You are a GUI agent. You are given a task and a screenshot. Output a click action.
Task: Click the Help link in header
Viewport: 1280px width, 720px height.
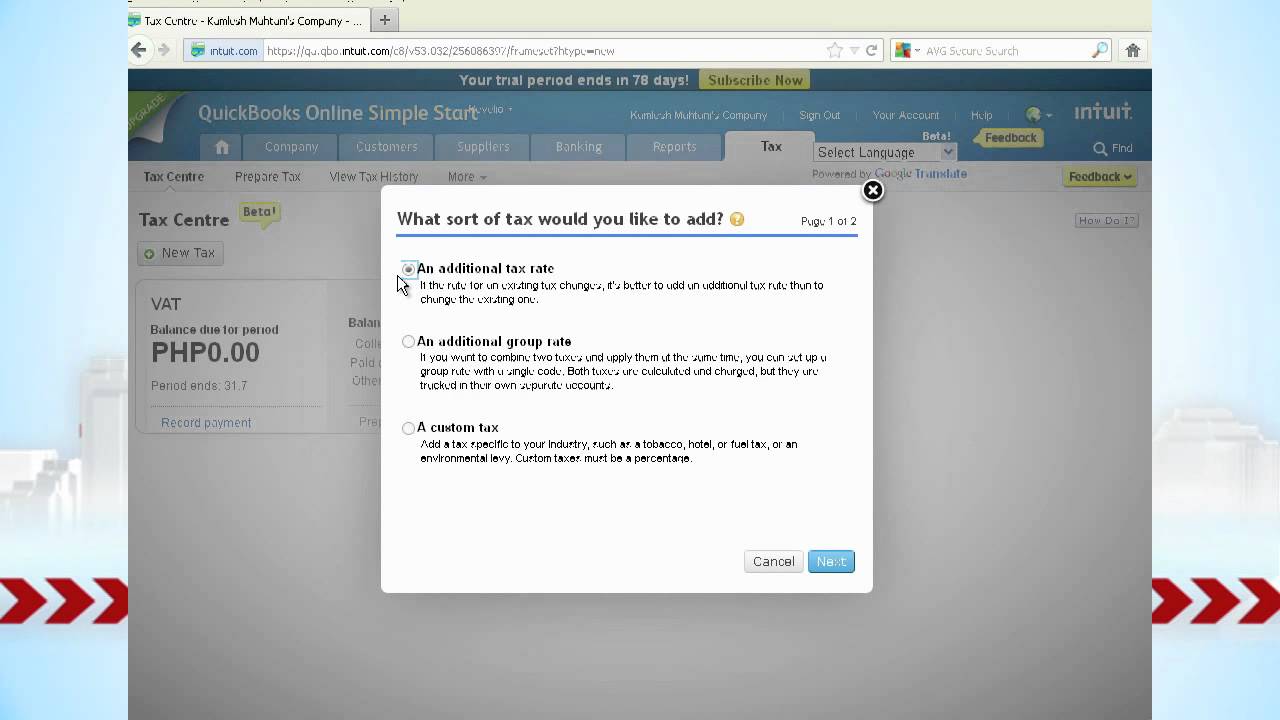coord(981,115)
